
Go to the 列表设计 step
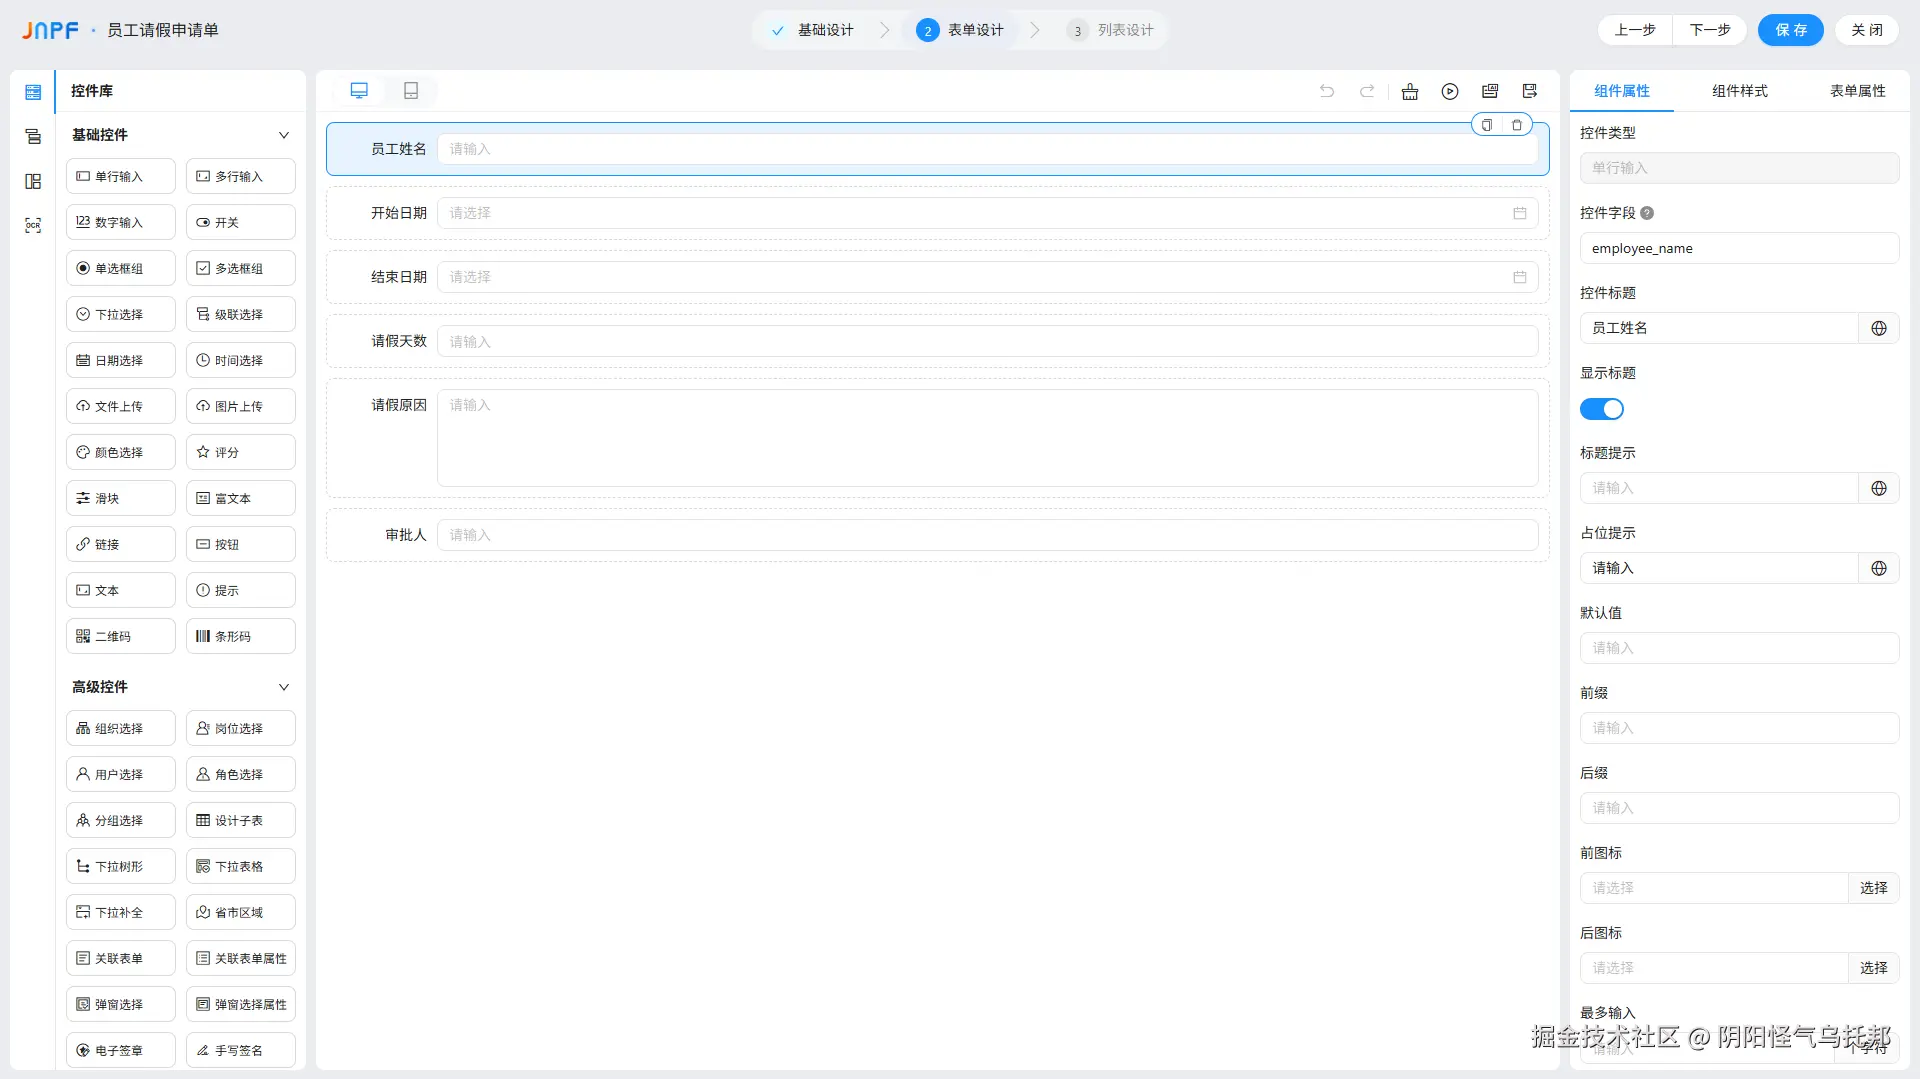click(x=1111, y=30)
